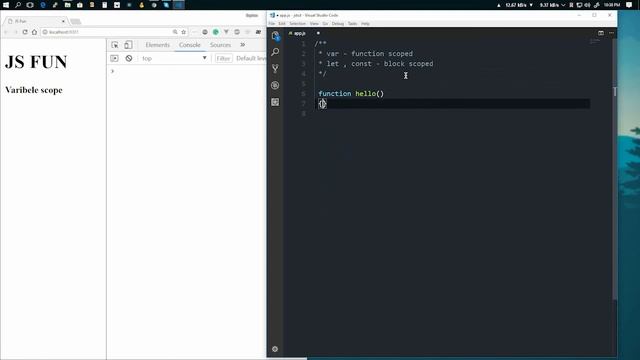The height and width of the screenshot is (360, 640).
Task: Open the VS Code Search view
Action: [x=275, y=52]
